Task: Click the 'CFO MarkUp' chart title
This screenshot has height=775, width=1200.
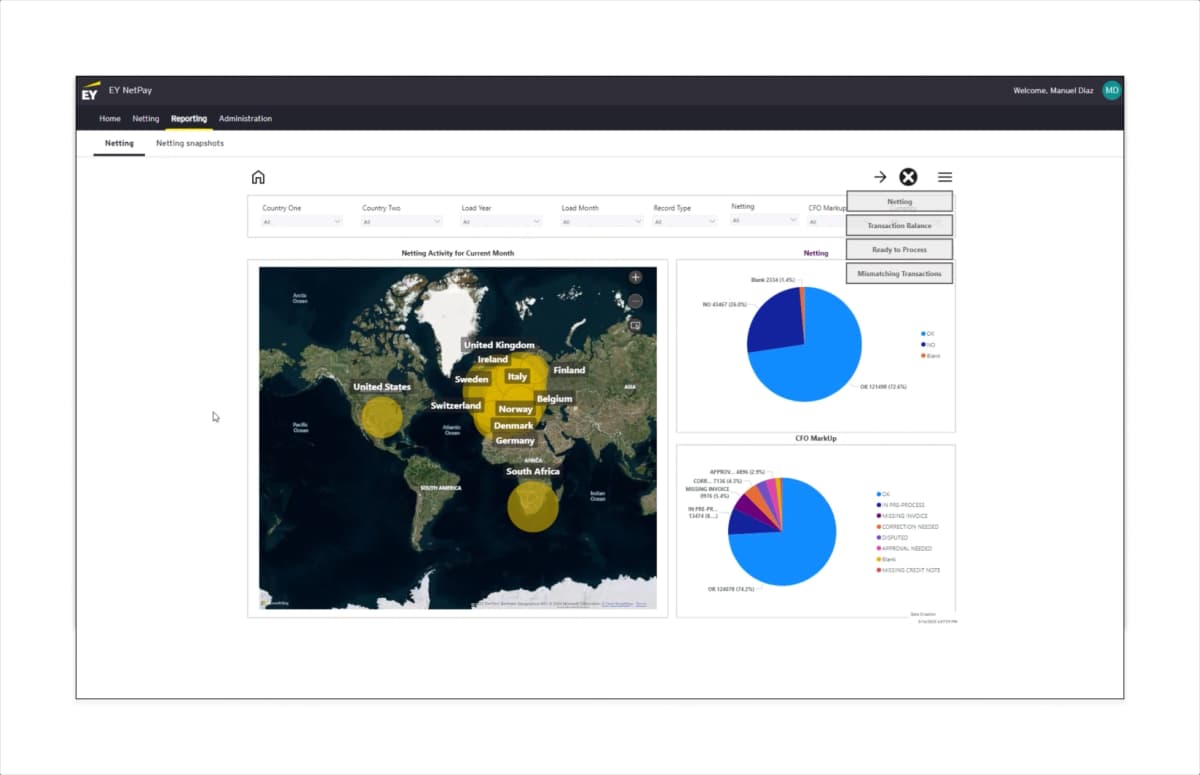Action: [816, 438]
